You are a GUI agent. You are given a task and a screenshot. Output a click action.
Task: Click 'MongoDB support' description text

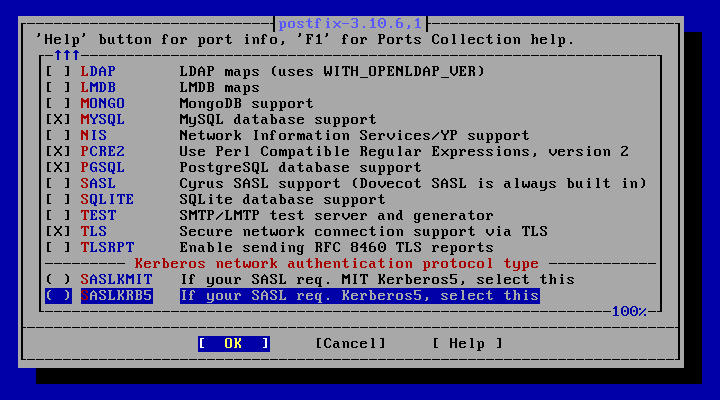(x=247, y=104)
